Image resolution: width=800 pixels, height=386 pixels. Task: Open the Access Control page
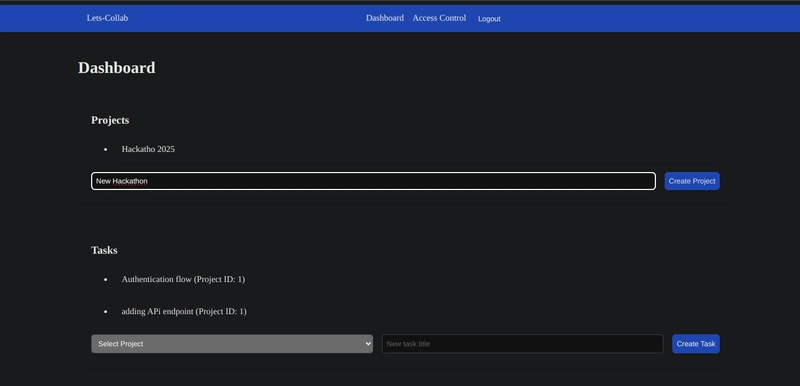439,18
